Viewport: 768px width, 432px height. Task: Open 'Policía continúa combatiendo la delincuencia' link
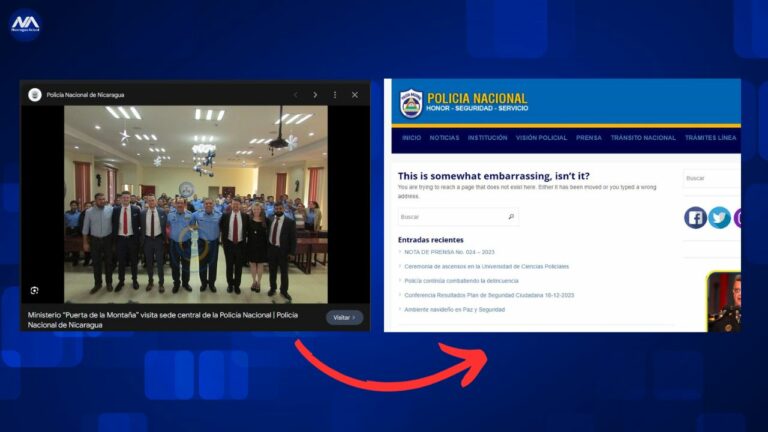tap(461, 281)
